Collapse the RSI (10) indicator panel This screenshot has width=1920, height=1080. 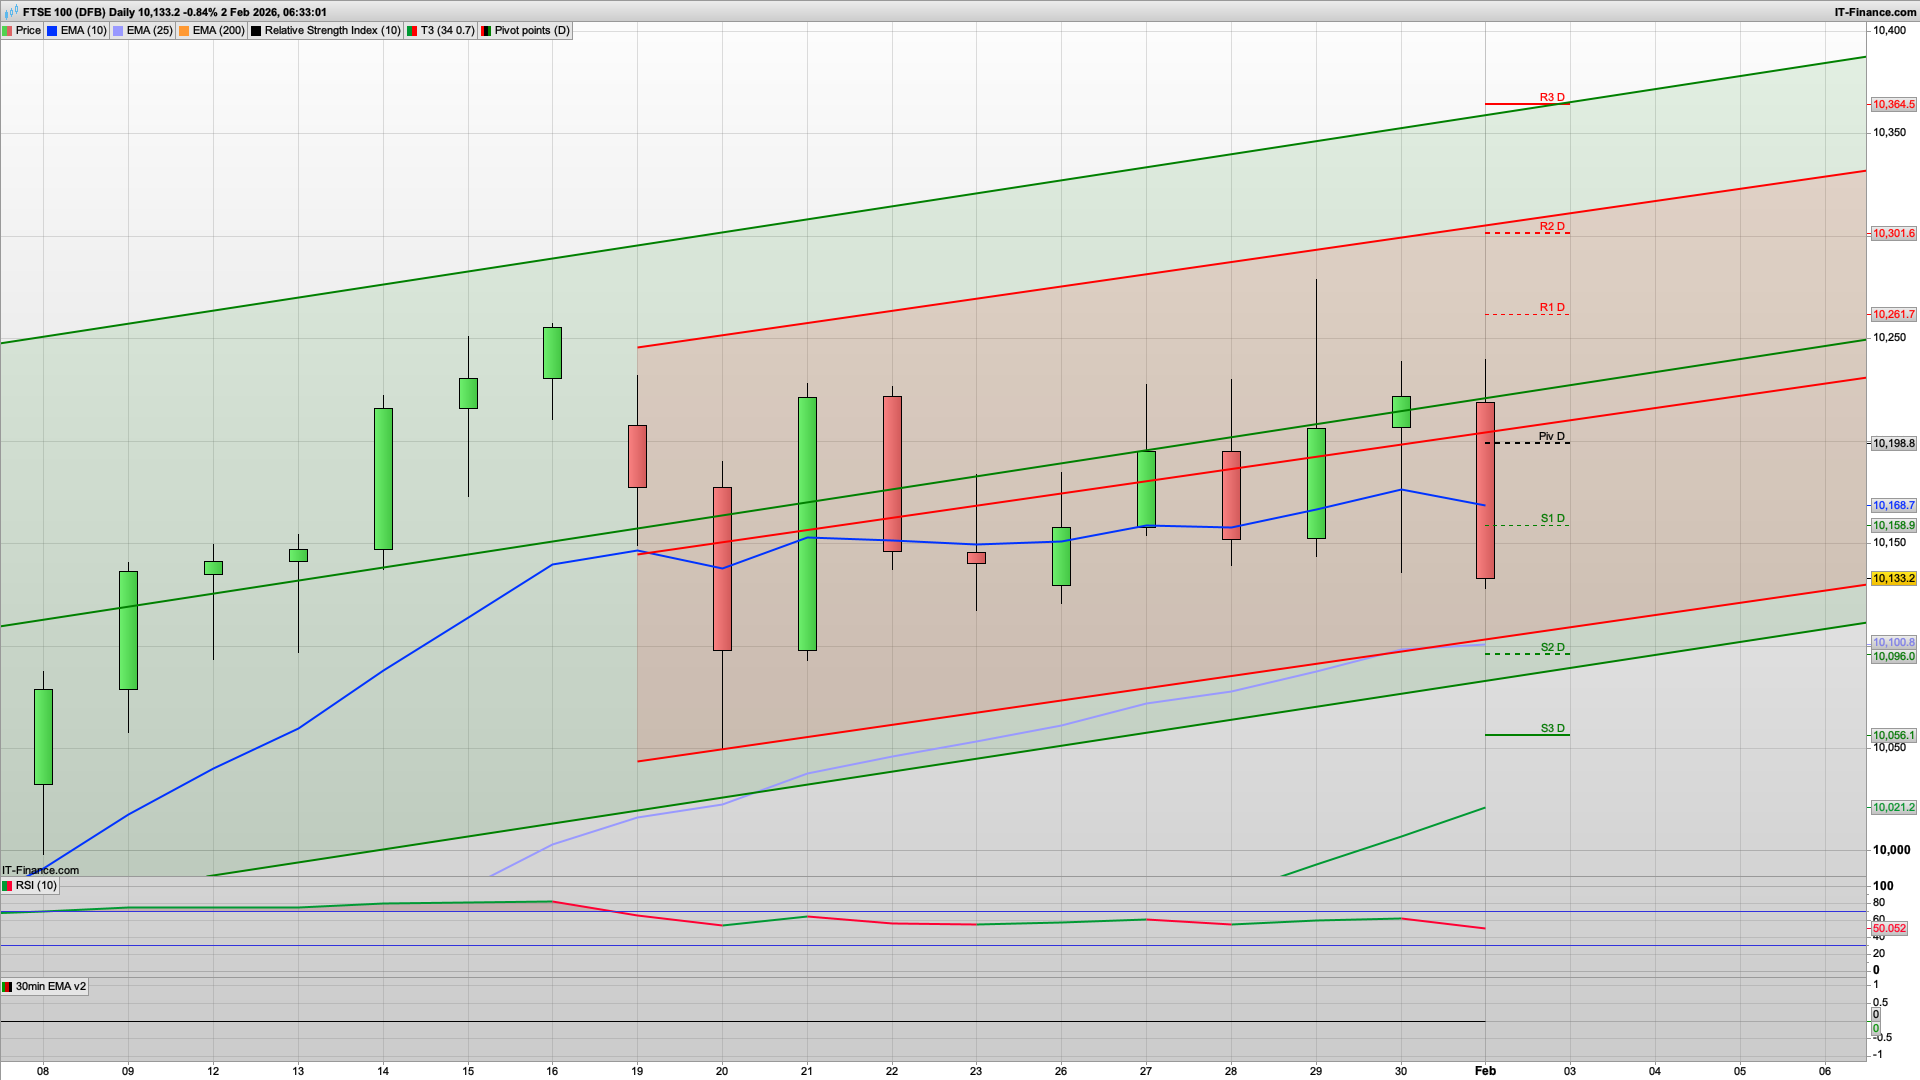[37, 886]
